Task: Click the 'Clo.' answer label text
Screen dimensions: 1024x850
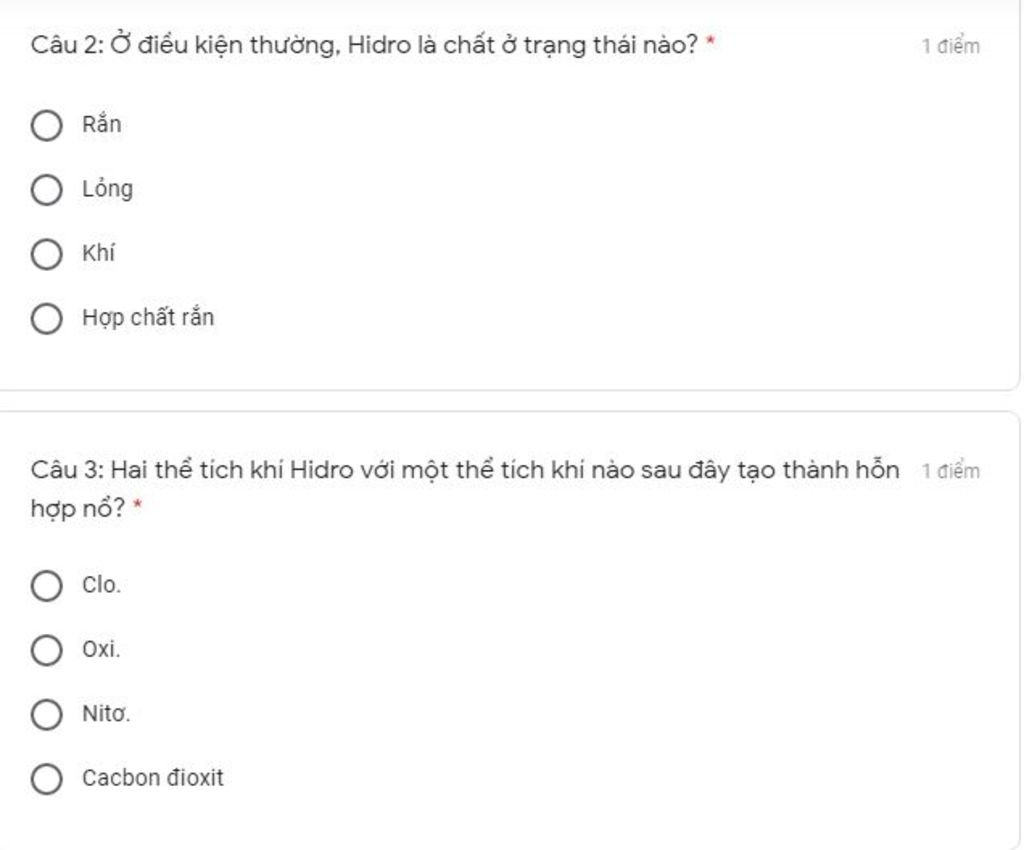Action: tap(102, 584)
